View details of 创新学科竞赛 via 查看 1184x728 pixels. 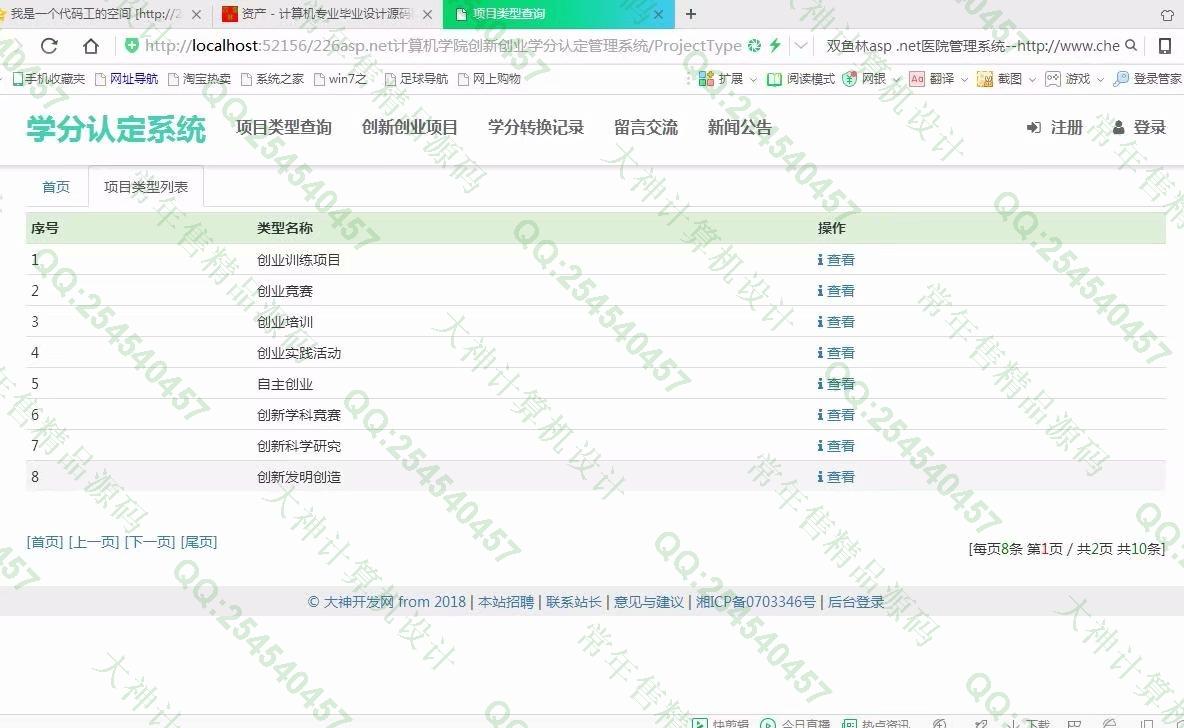tap(840, 415)
